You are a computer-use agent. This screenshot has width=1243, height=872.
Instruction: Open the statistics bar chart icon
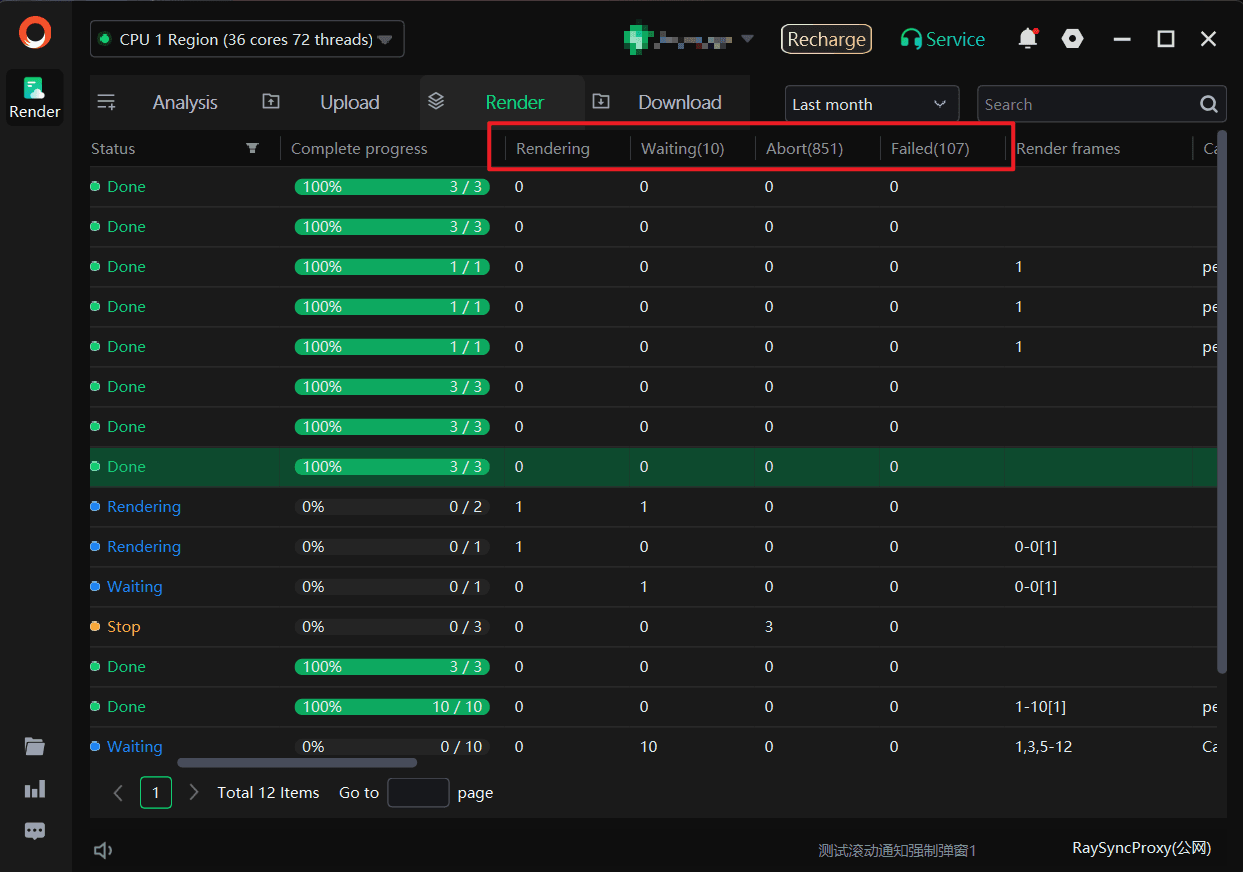[x=35, y=789]
